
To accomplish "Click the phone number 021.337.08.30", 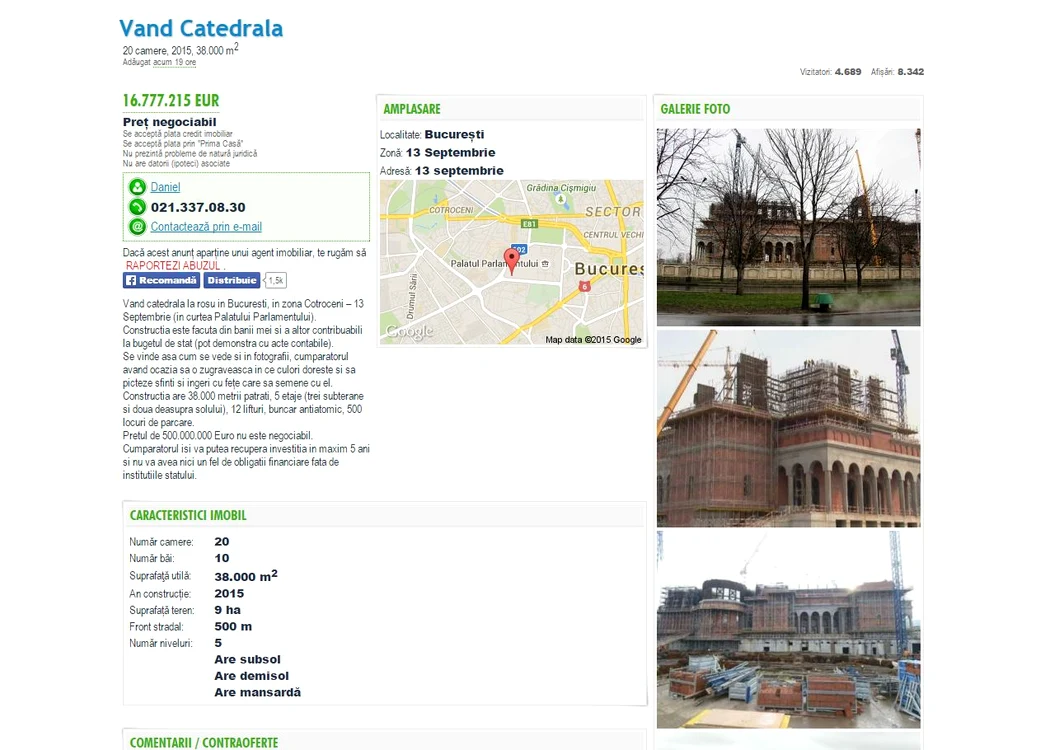I will coord(198,207).
